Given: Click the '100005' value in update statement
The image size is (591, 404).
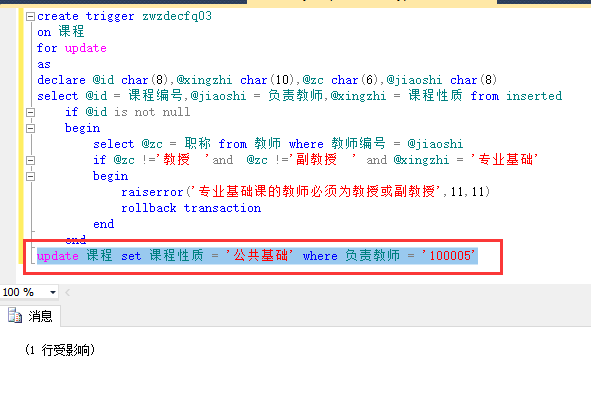Looking at the screenshot, I should [x=448, y=256].
